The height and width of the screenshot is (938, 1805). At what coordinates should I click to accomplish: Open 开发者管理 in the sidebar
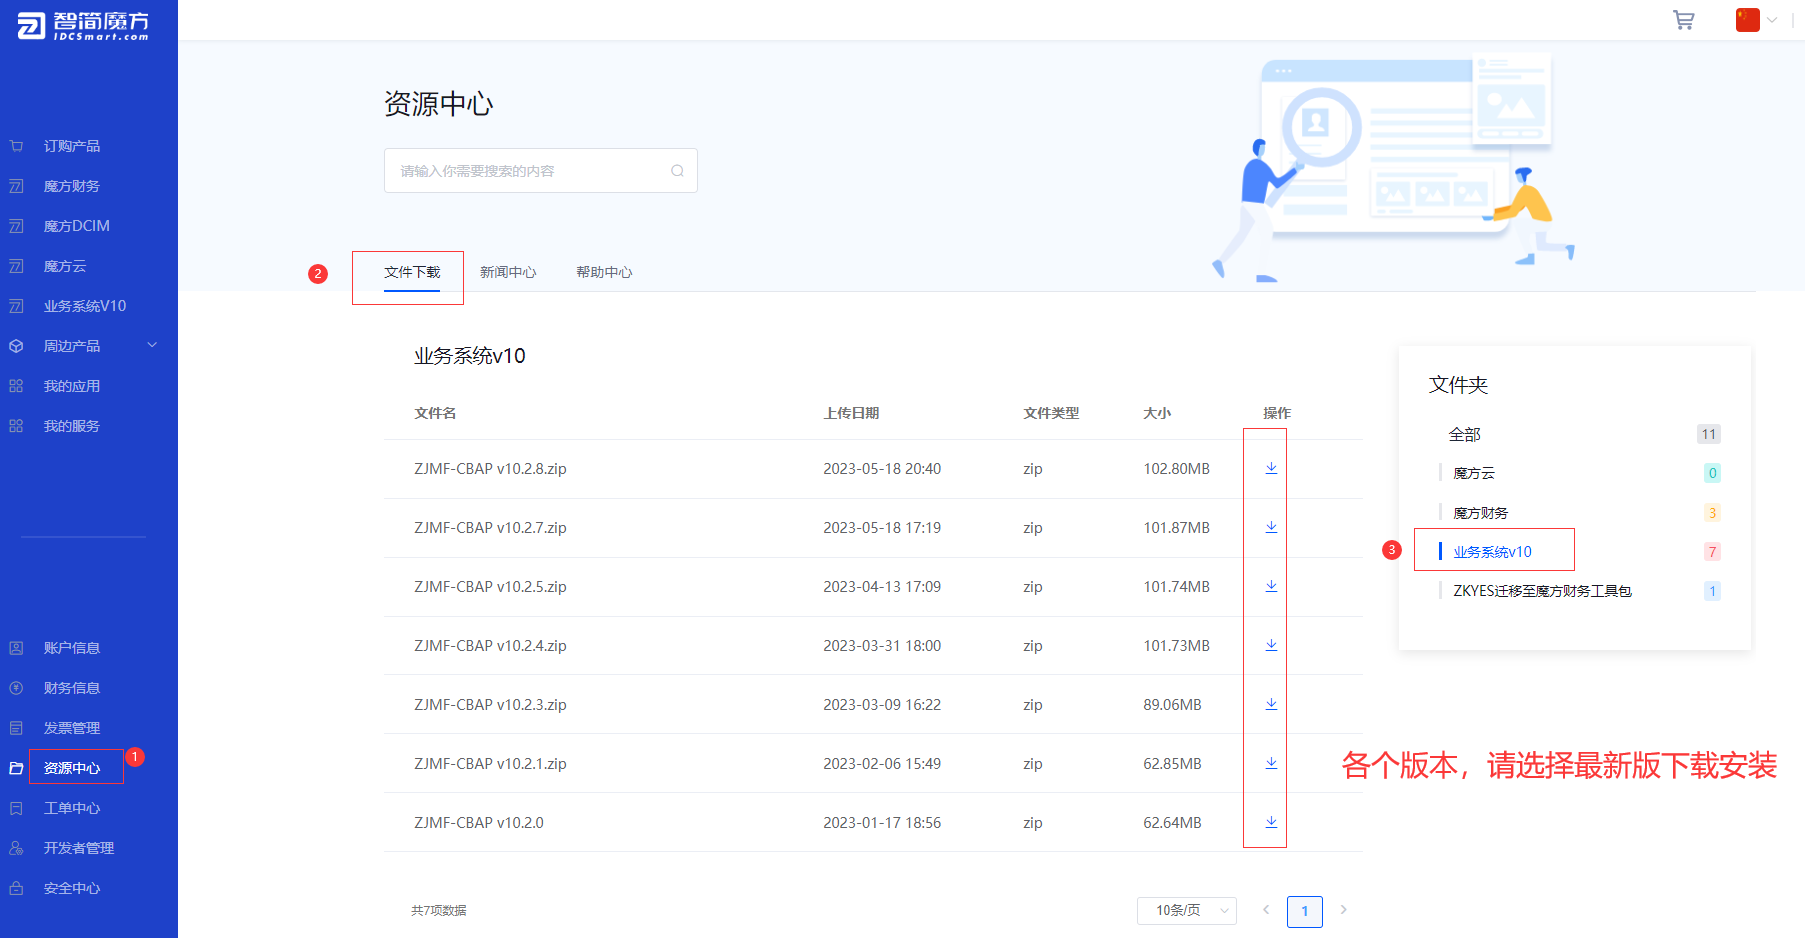point(79,848)
